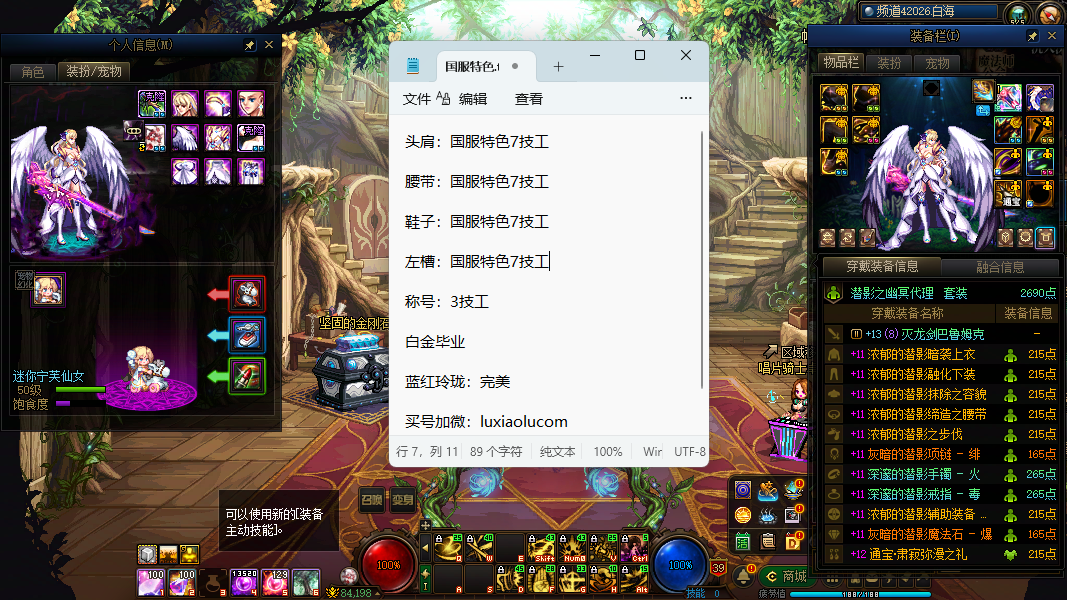Click the red HP orb
Screen dimensions: 1067x600
[388, 564]
